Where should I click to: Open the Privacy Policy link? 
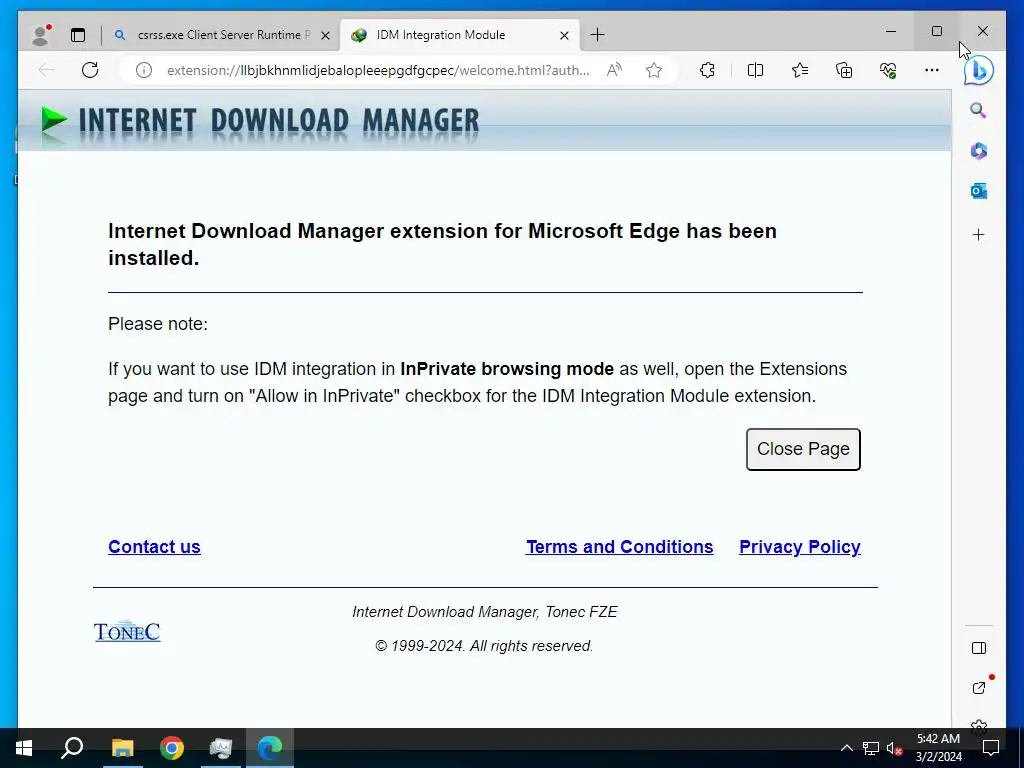[800, 547]
